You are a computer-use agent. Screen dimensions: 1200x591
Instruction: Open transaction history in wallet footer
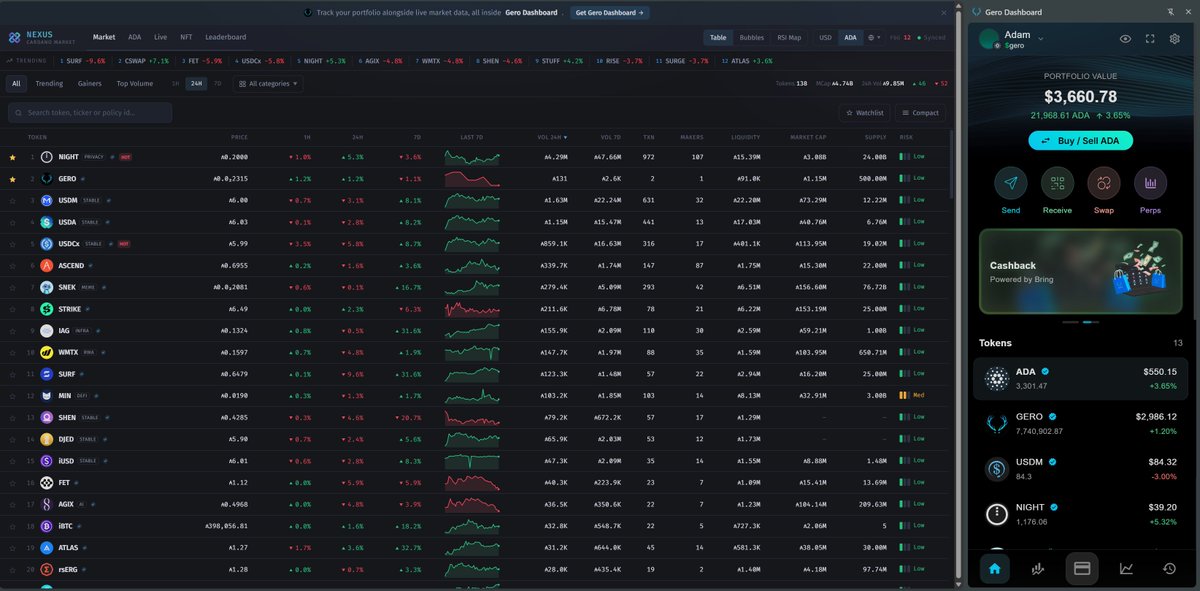1169,568
